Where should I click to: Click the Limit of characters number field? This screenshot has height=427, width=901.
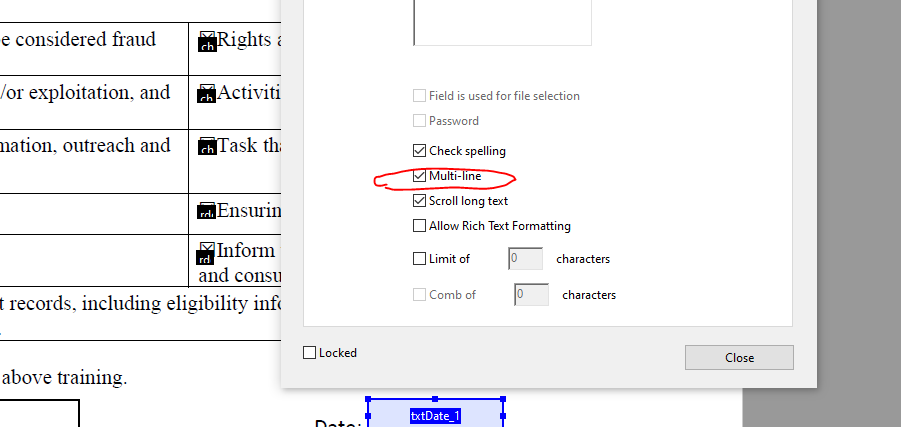tap(526, 259)
